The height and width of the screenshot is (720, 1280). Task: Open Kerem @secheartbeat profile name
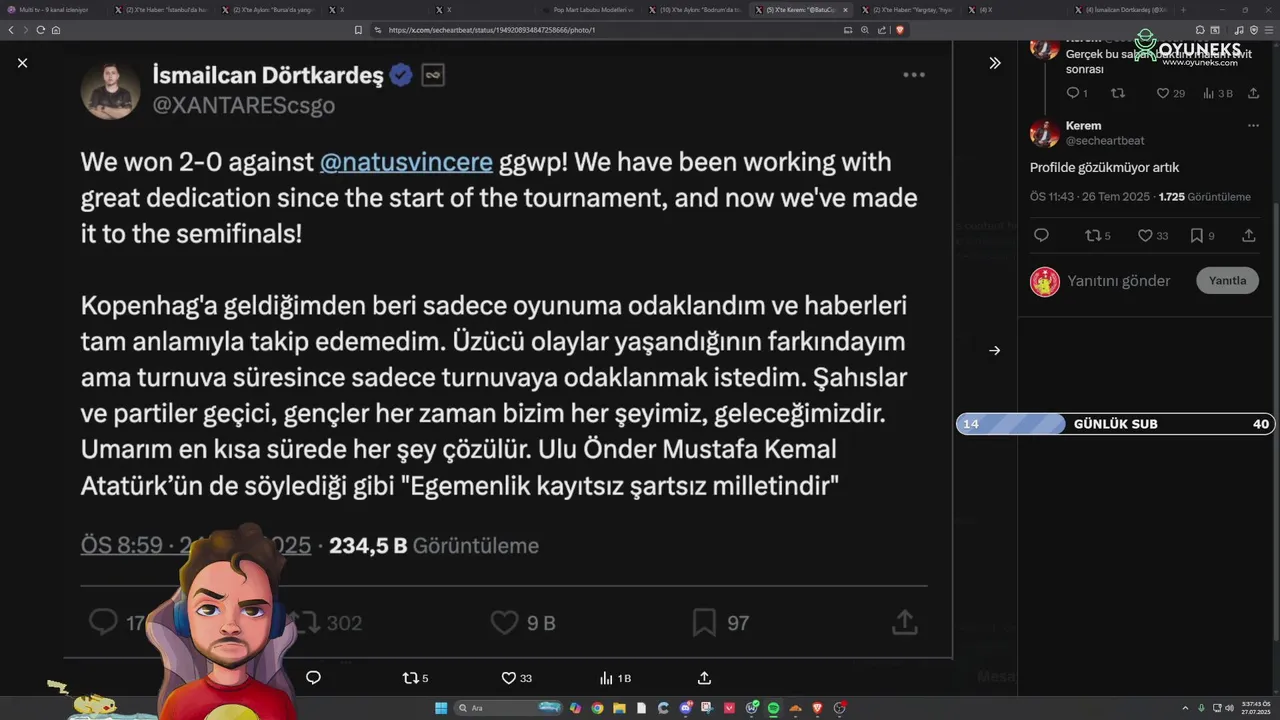(1084, 126)
